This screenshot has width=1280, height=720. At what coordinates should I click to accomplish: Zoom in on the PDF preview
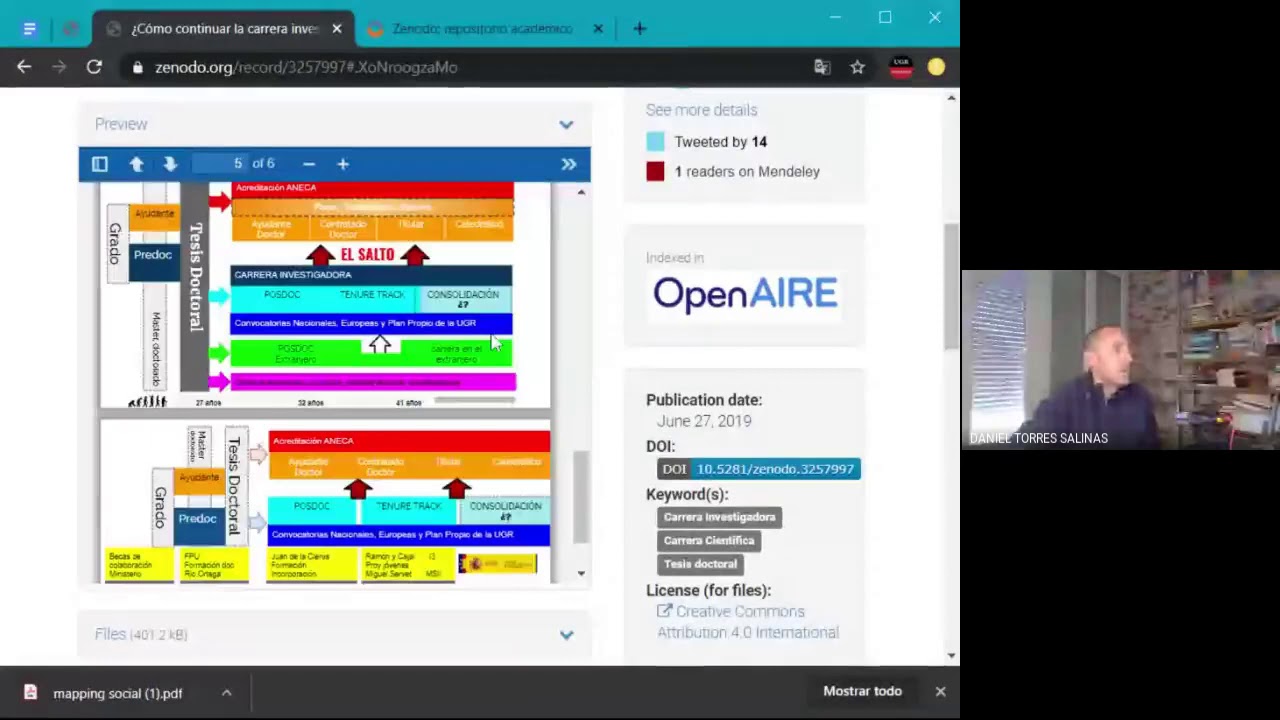(x=343, y=164)
